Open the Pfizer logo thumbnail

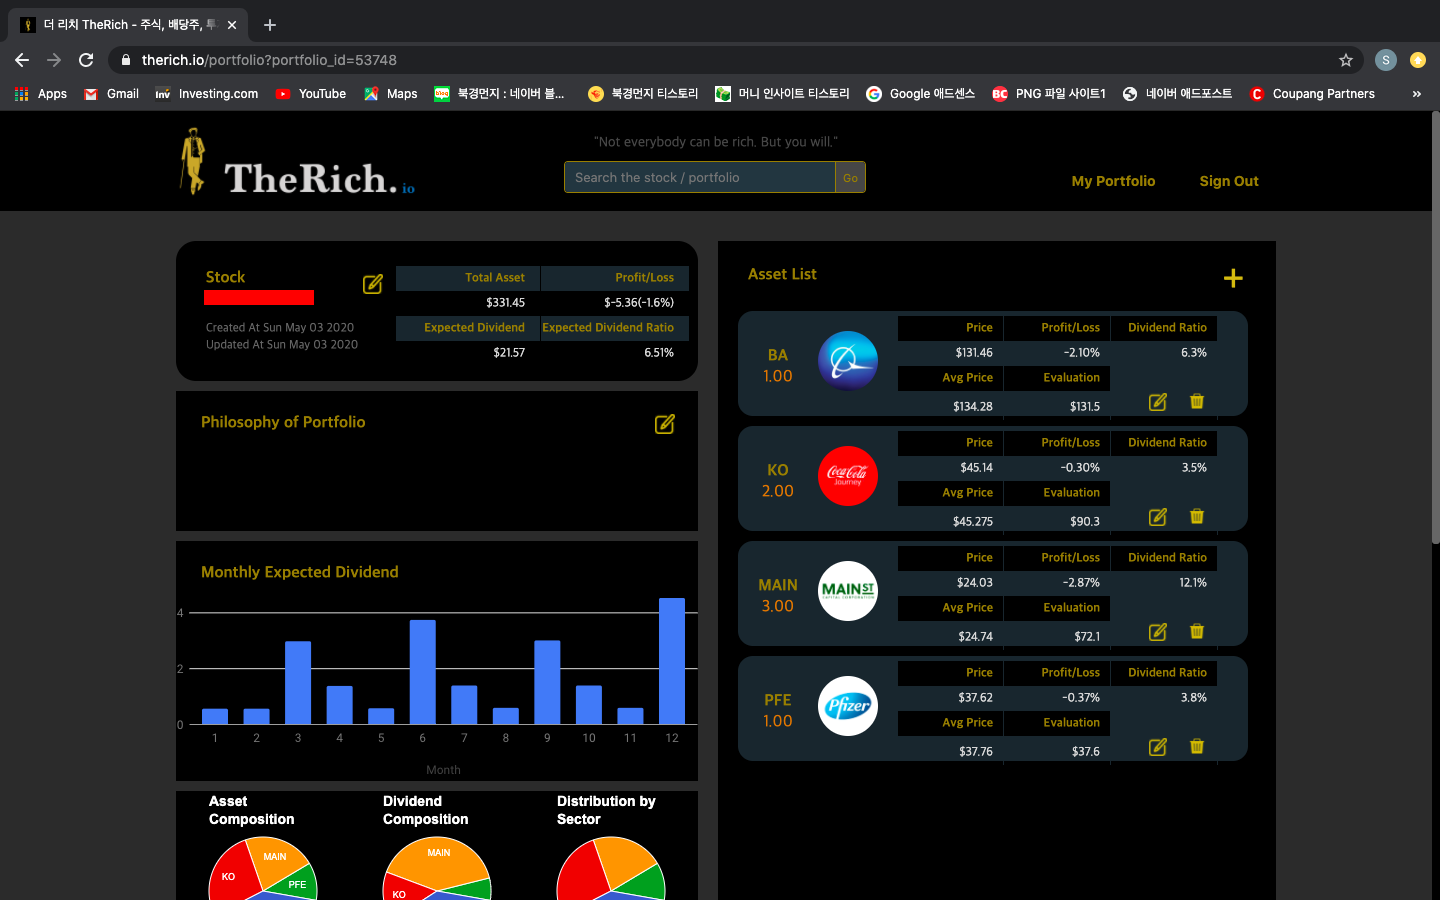848,706
